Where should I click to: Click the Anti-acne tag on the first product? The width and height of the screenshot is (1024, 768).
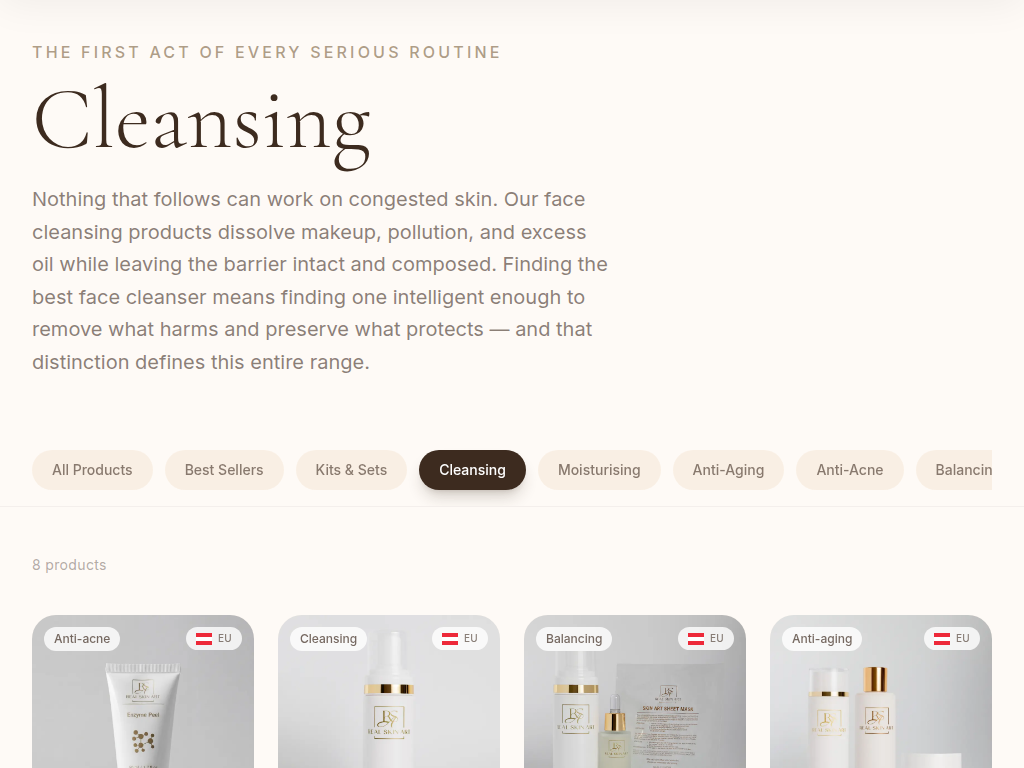click(82, 639)
